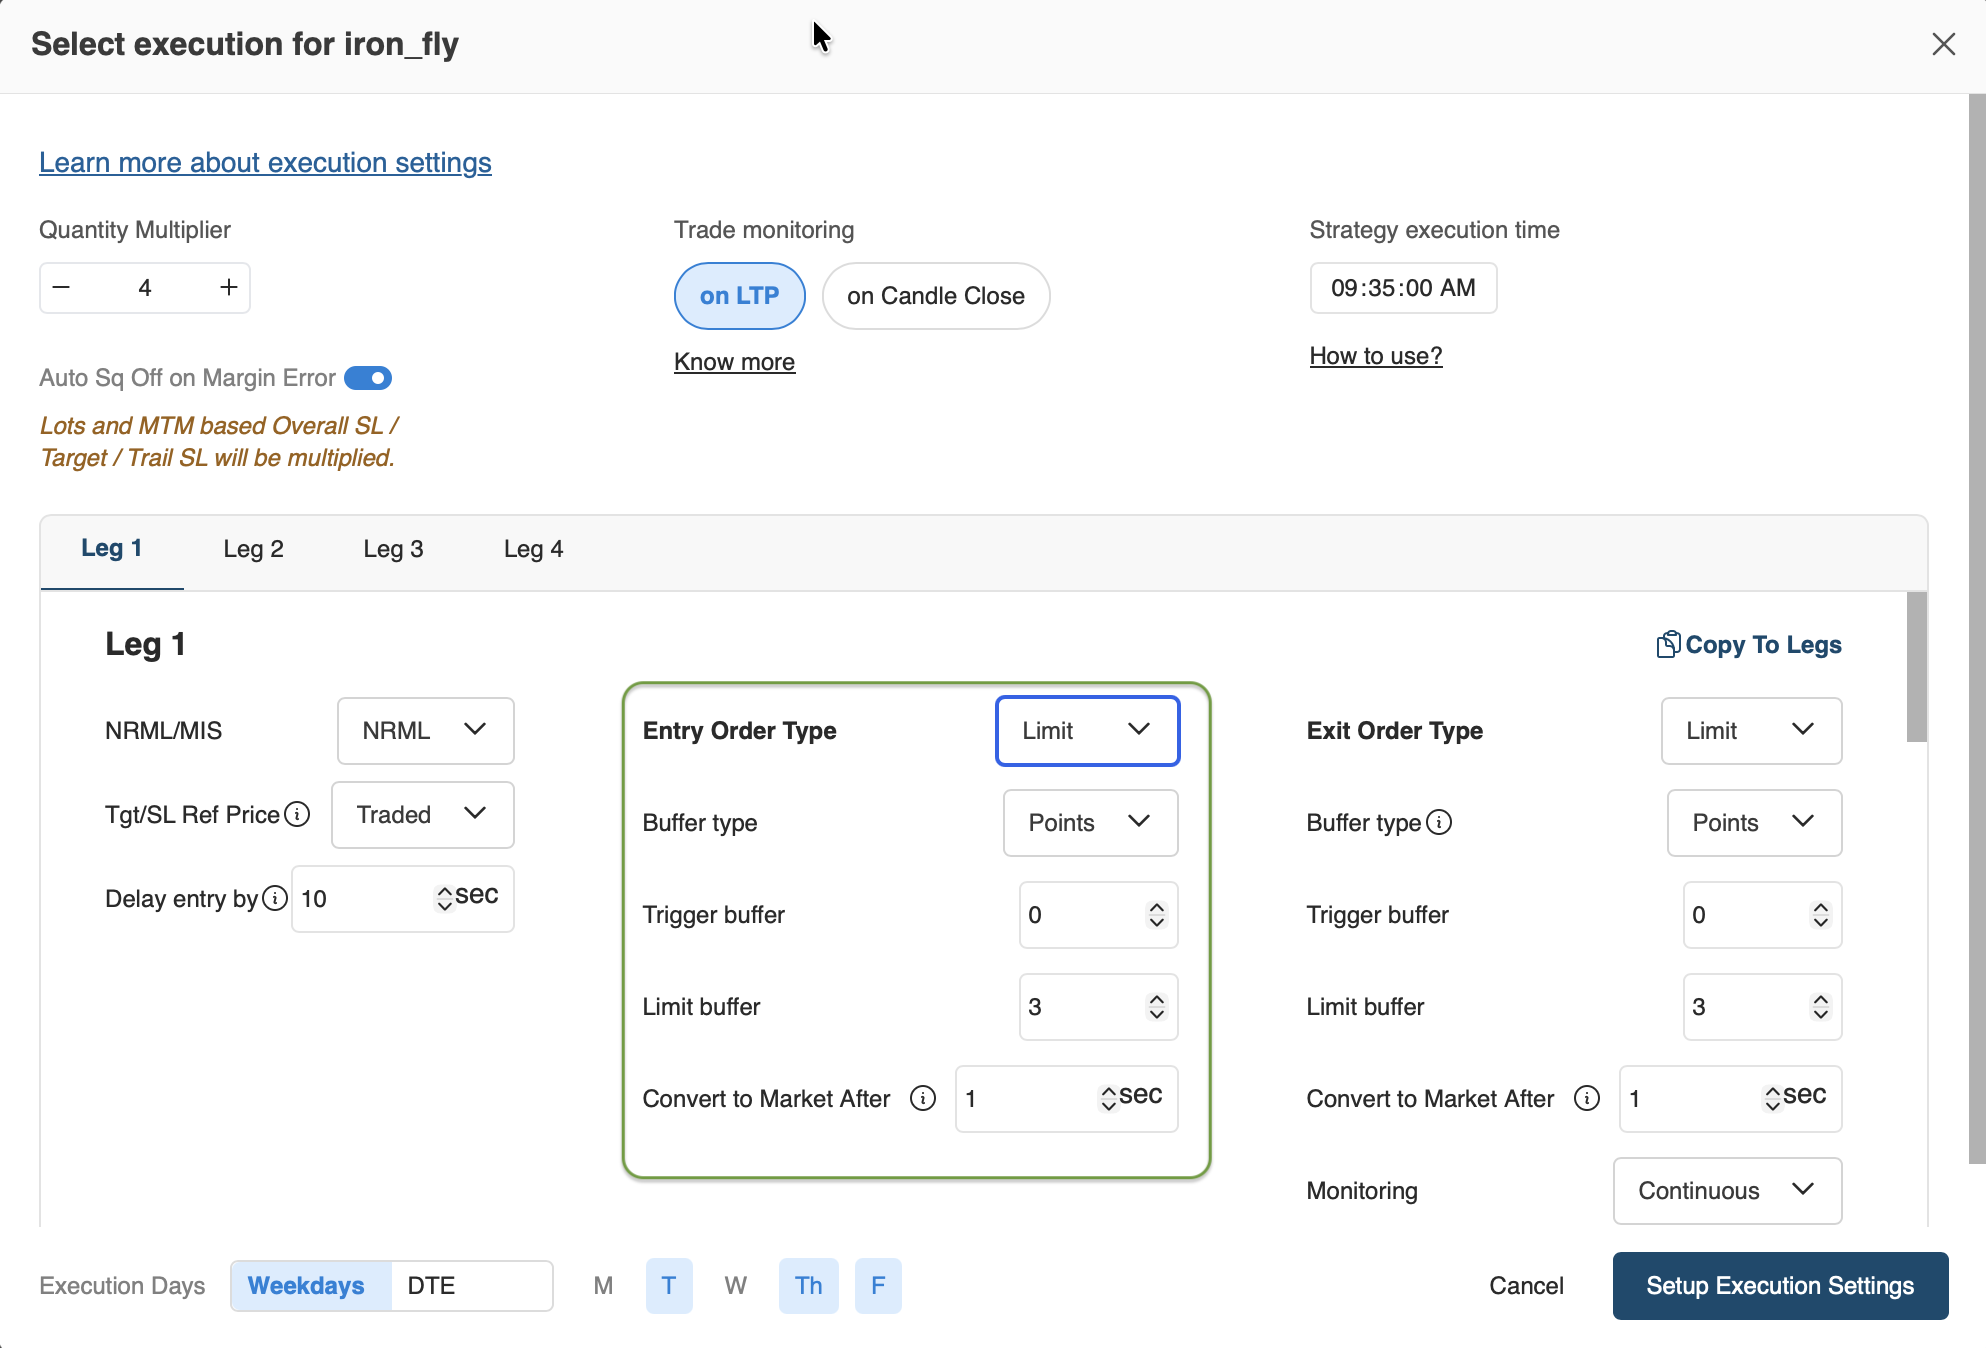This screenshot has width=1986, height=1348.
Task: Switch to the Leg 3 tab
Action: pyautogui.click(x=393, y=549)
